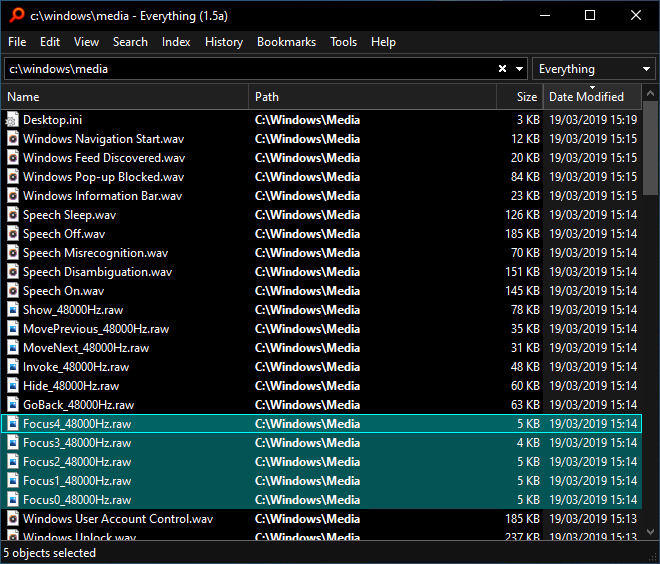Clear the search box with X
This screenshot has height=564, width=660.
coord(503,69)
